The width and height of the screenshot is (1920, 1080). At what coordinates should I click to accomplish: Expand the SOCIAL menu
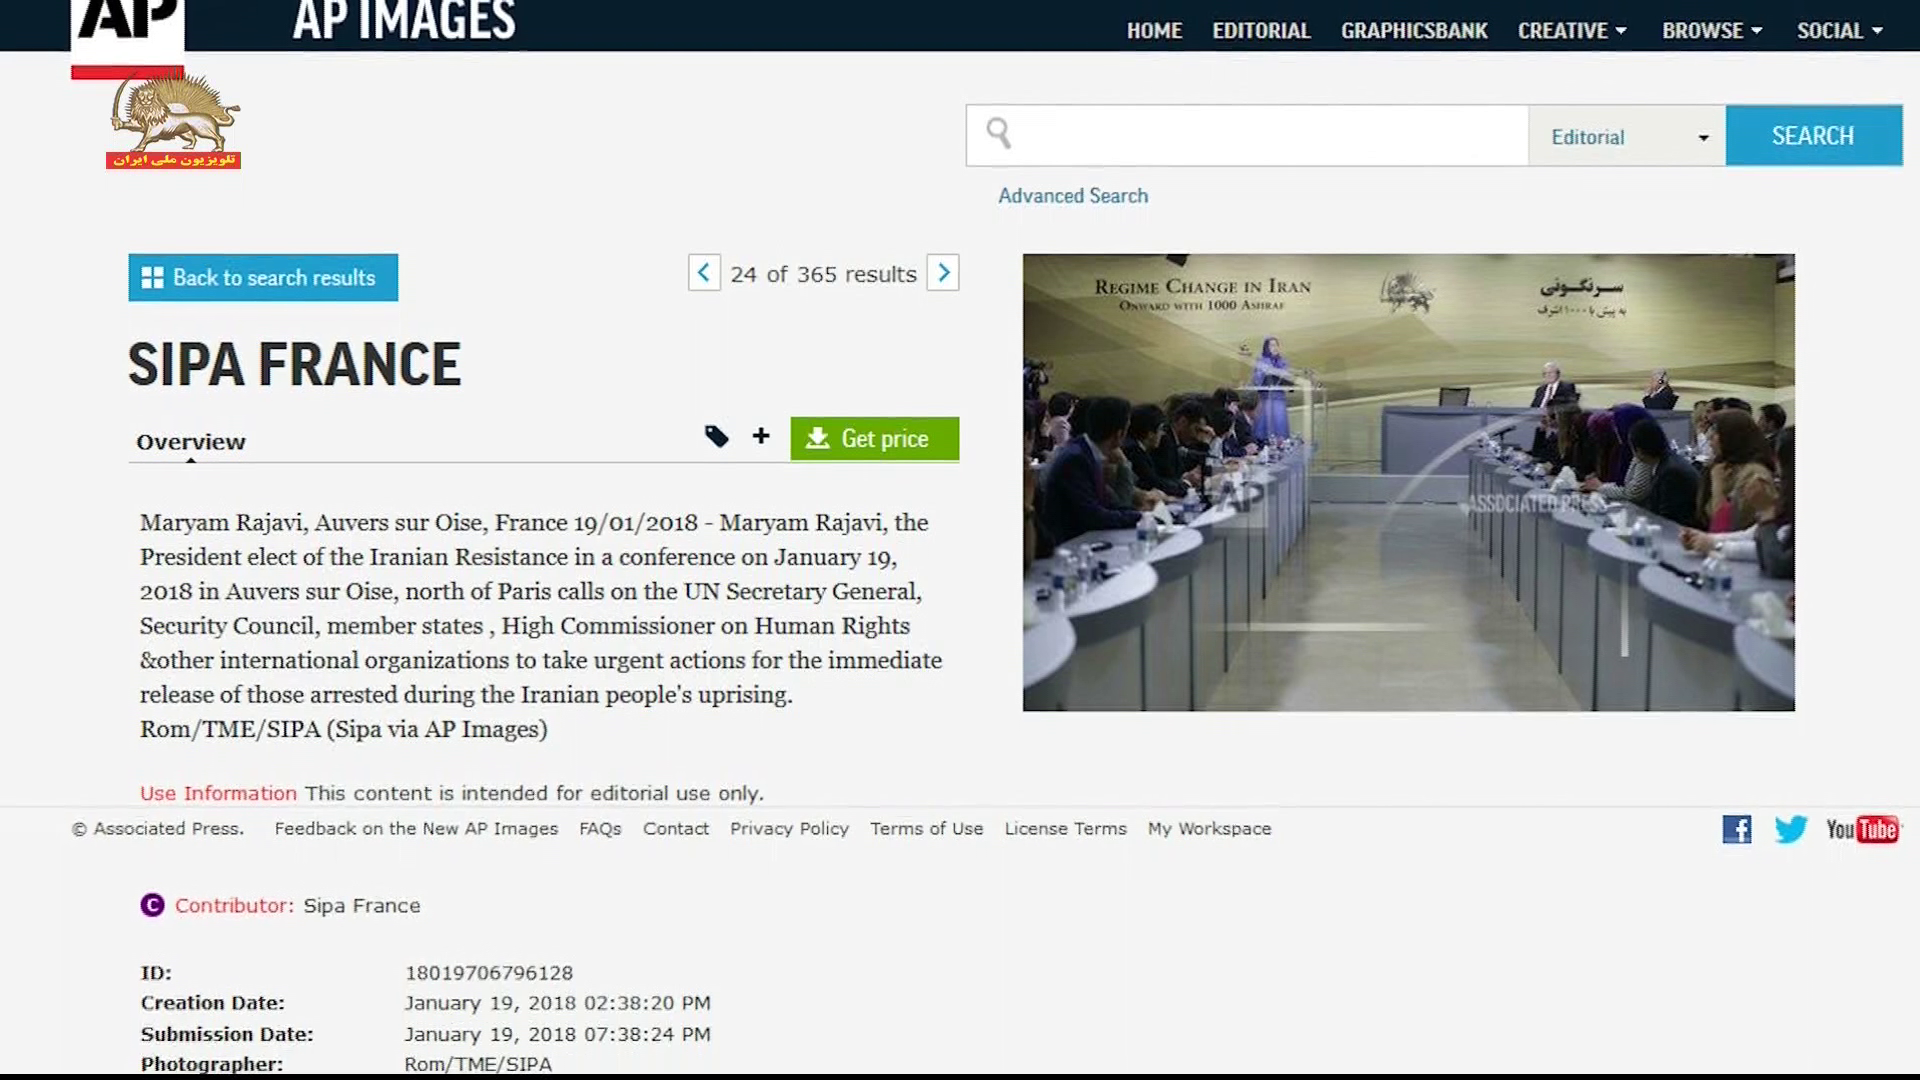tap(1840, 31)
